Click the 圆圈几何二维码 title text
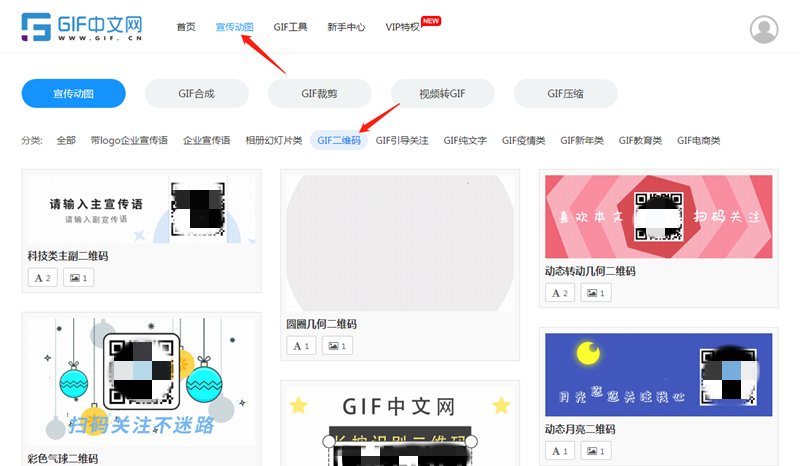800x466 pixels. (321, 324)
